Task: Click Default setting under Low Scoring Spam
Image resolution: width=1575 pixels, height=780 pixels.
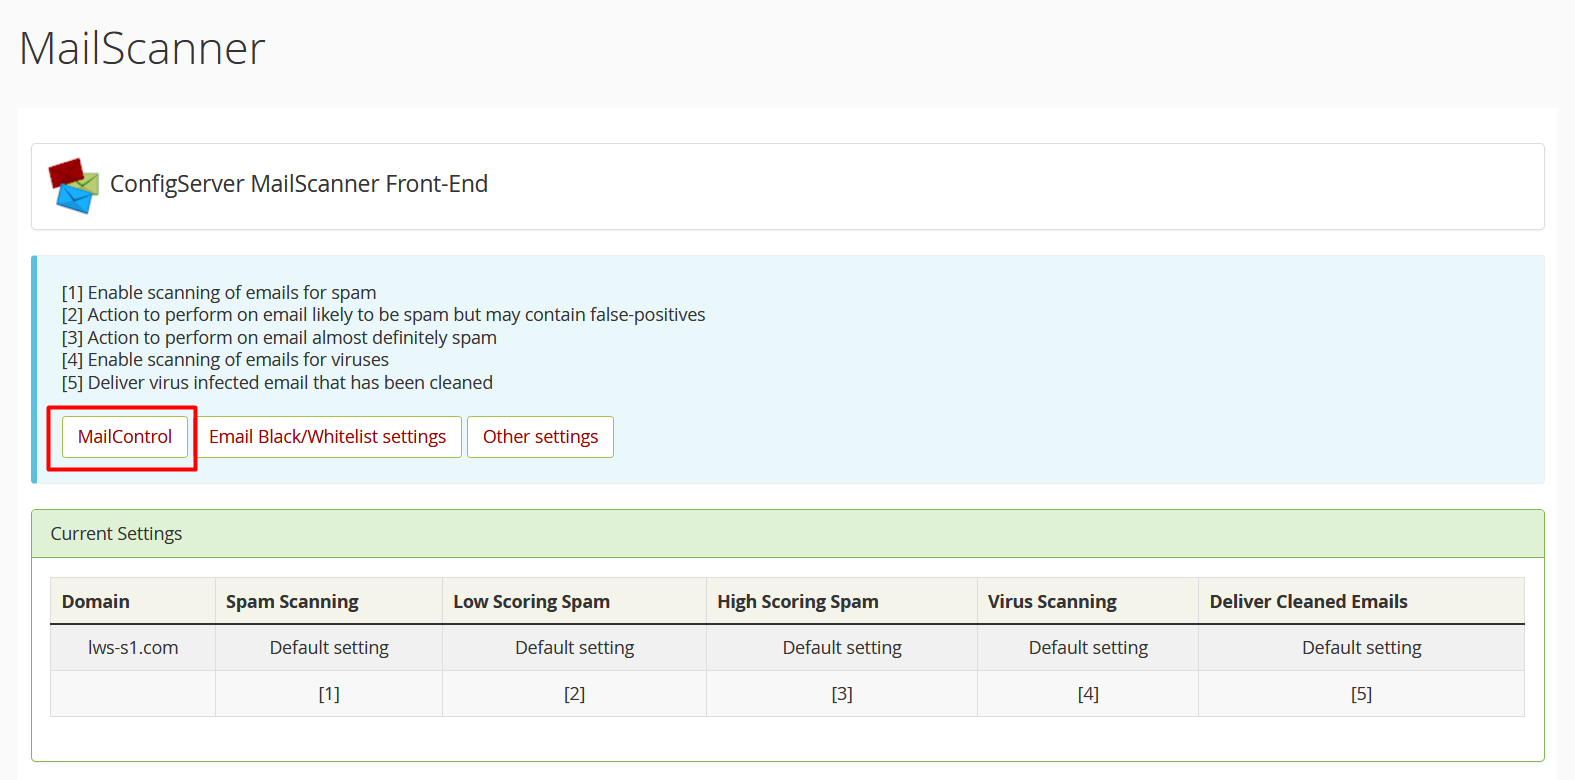Action: coord(574,647)
